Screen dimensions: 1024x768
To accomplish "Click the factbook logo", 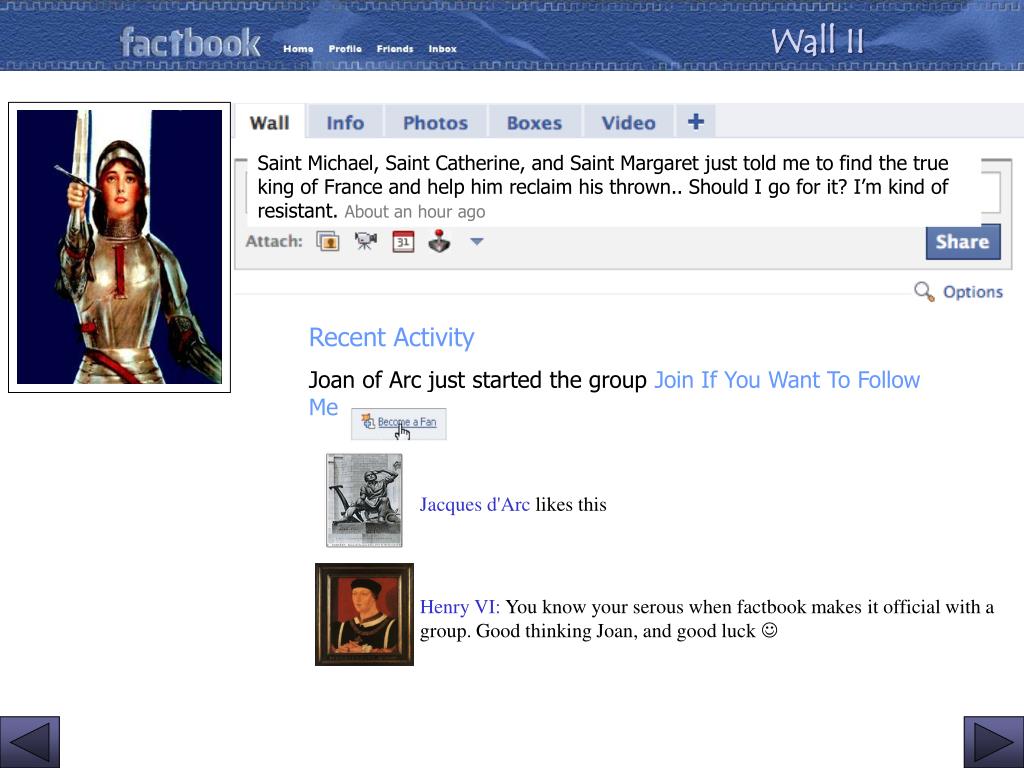I will click(x=190, y=42).
